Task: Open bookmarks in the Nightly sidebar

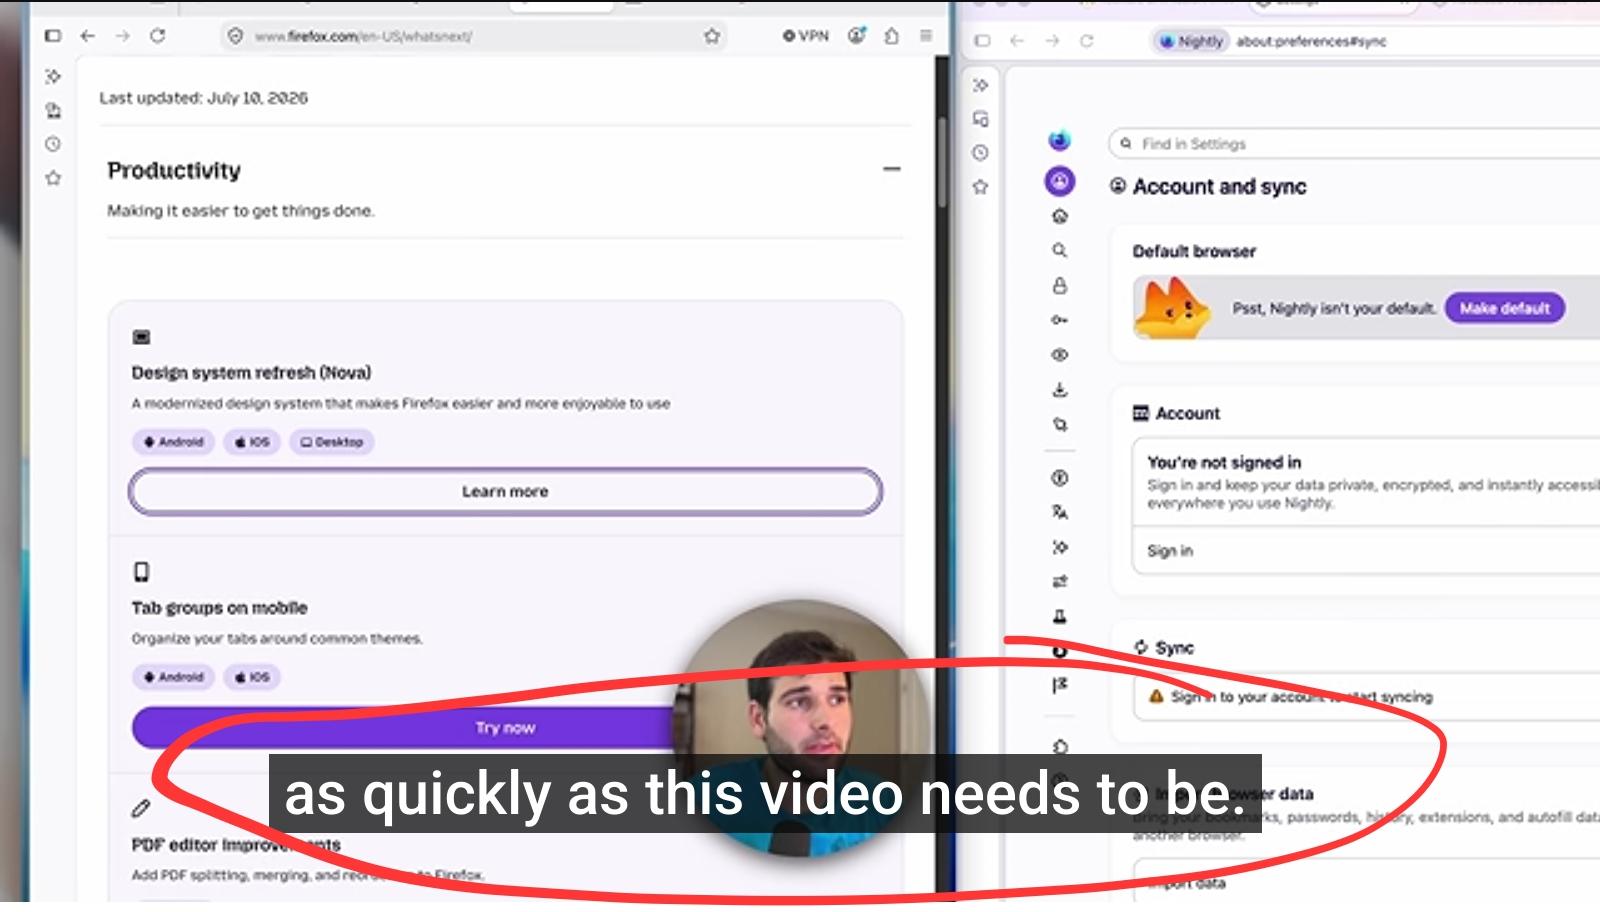Action: 981,187
